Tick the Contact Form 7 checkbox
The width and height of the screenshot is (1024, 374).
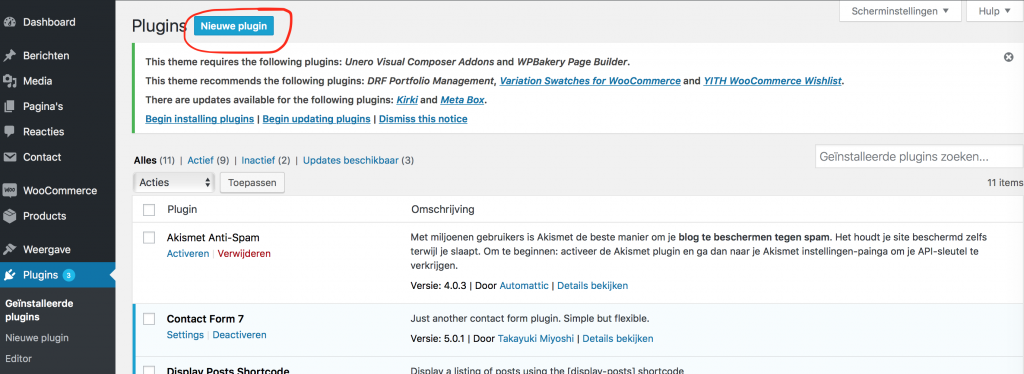pos(149,319)
